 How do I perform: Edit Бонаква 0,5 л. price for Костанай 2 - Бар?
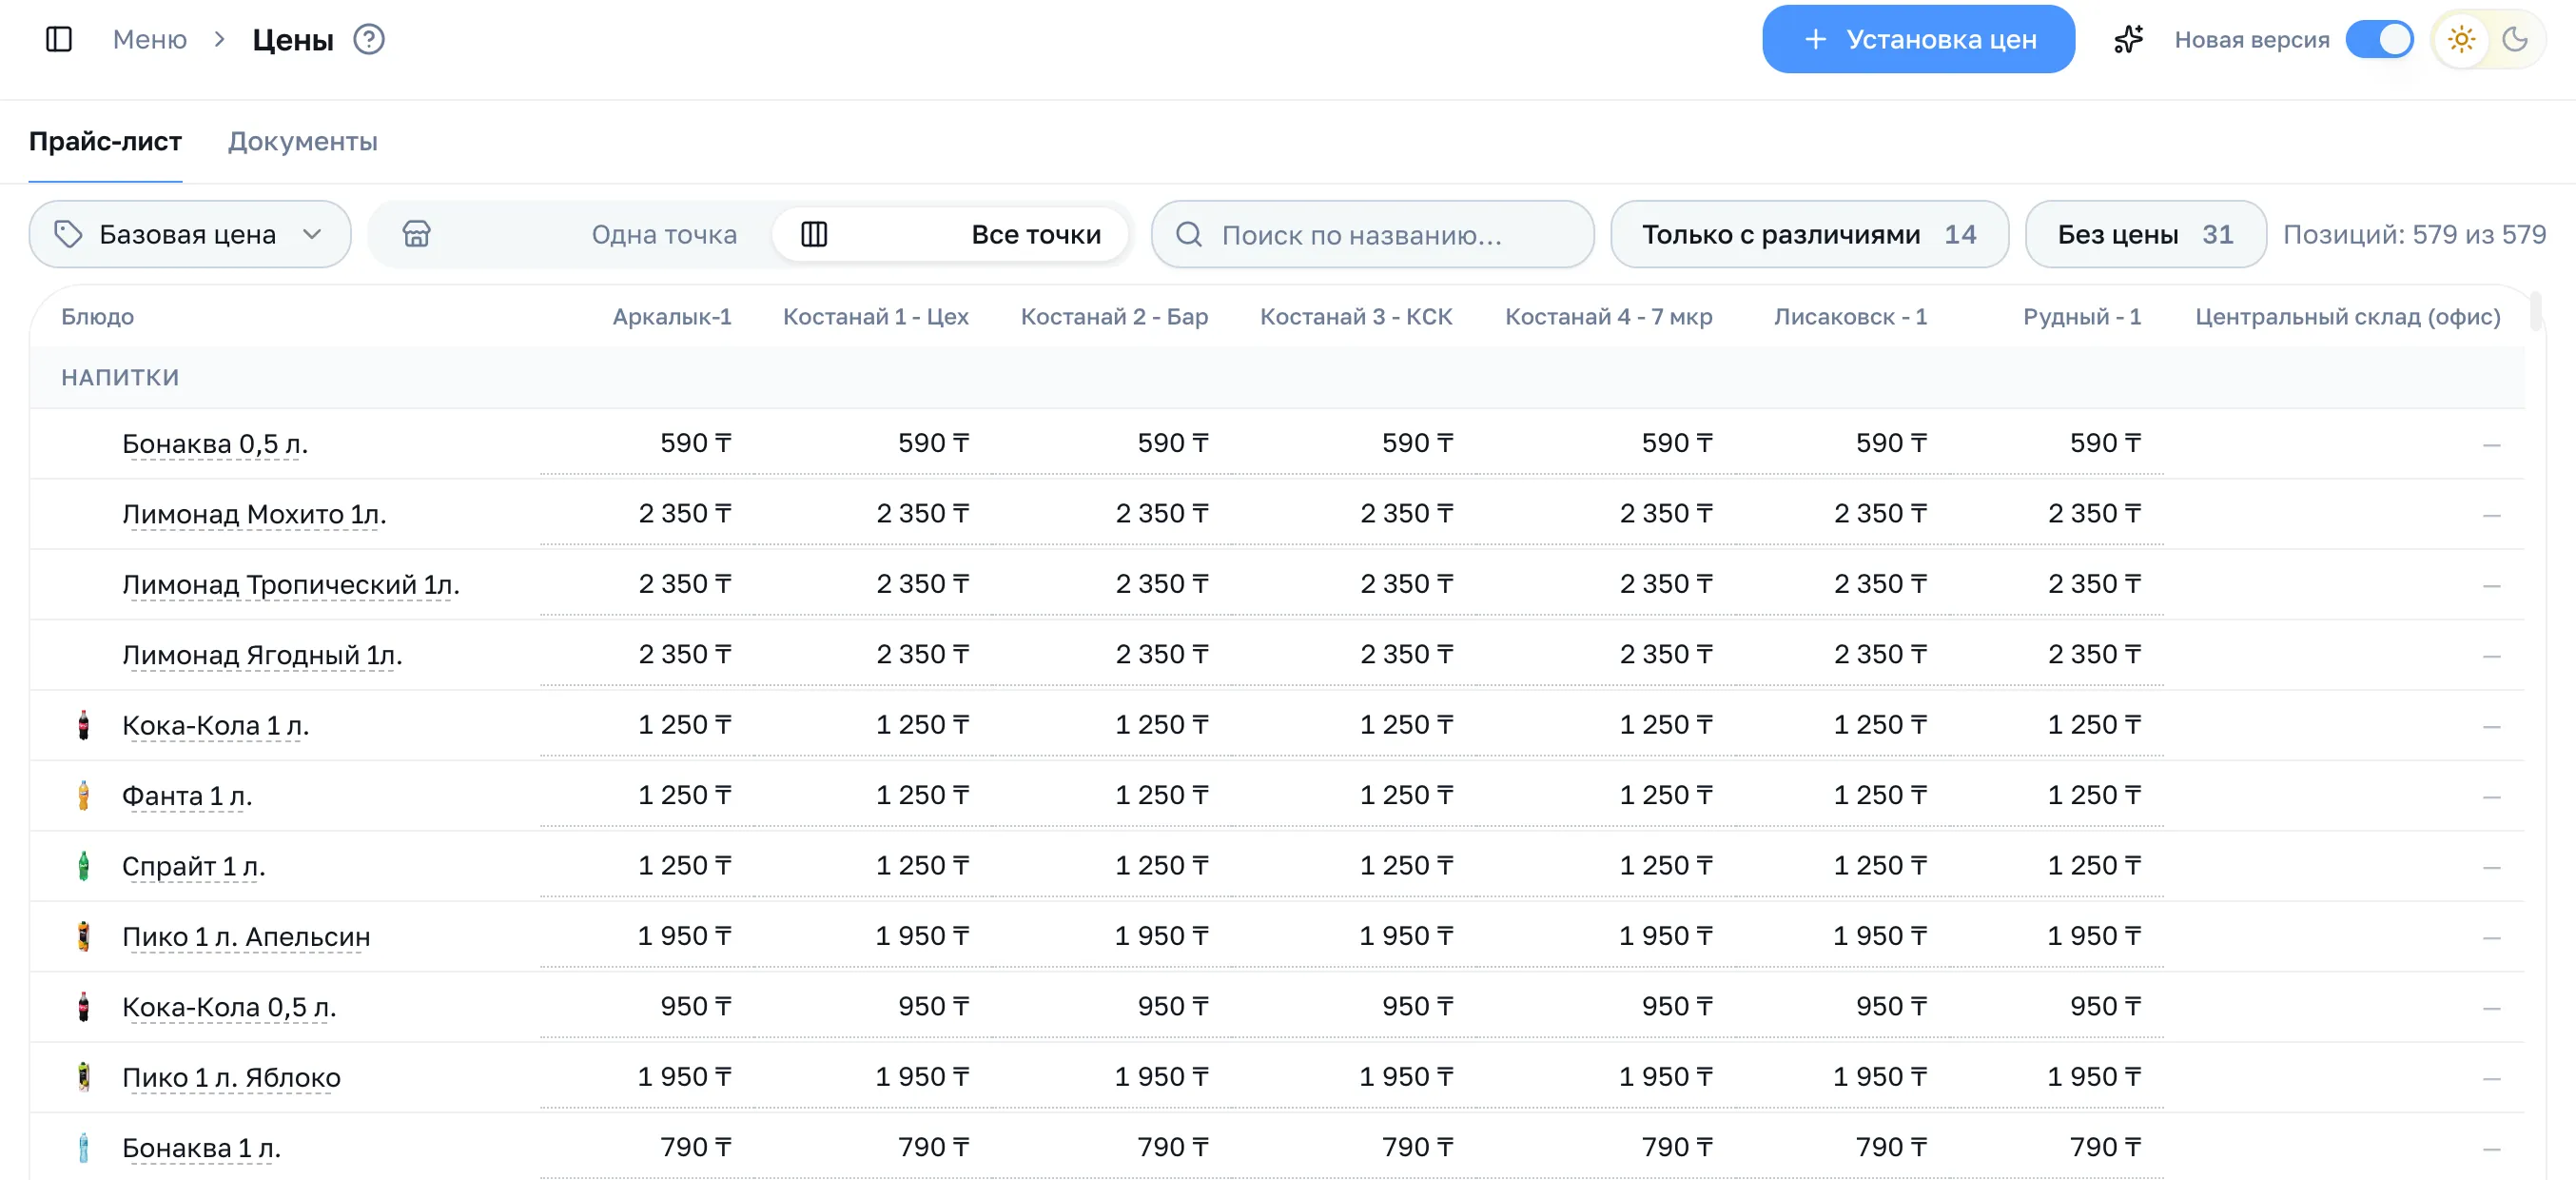click(1172, 443)
